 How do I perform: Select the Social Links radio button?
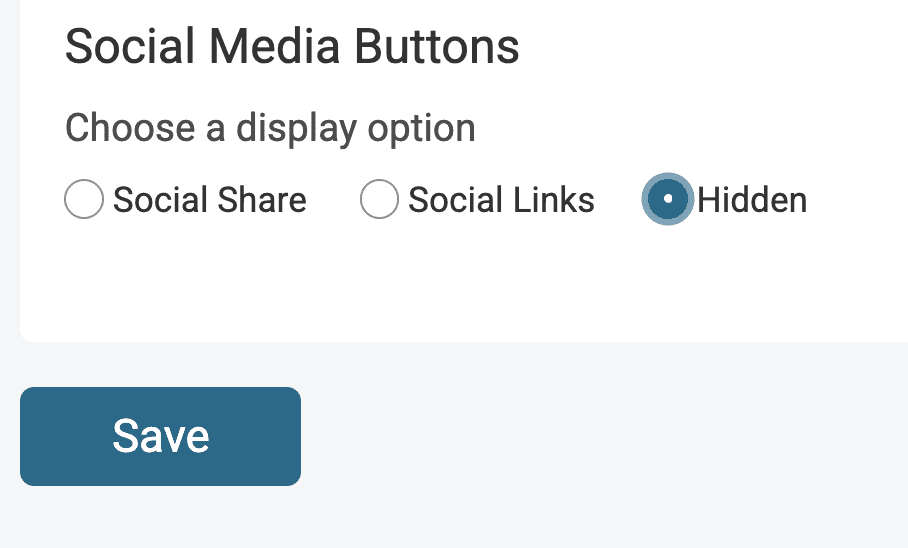click(x=379, y=199)
